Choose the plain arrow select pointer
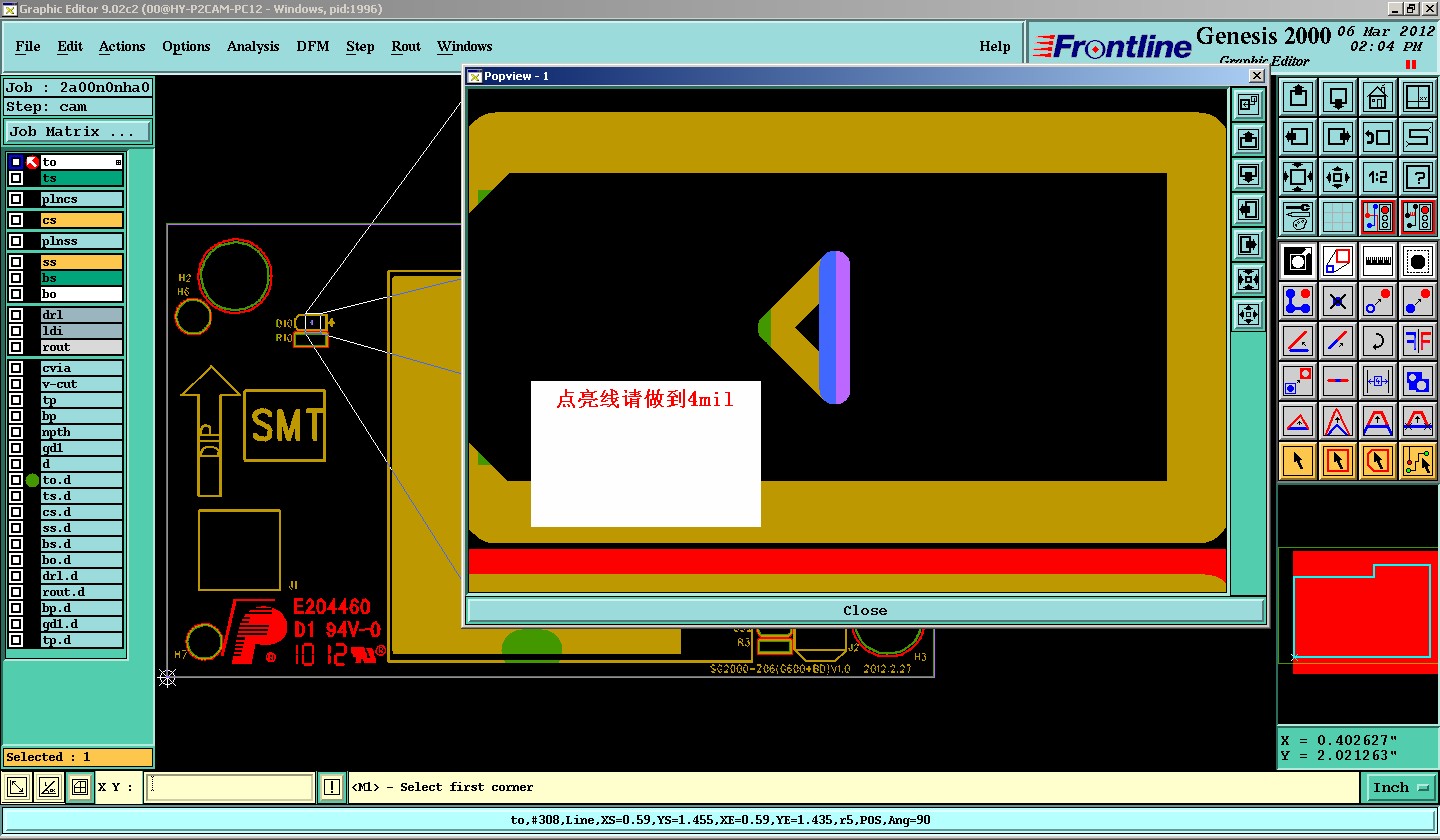The image size is (1440, 840). point(1298,461)
